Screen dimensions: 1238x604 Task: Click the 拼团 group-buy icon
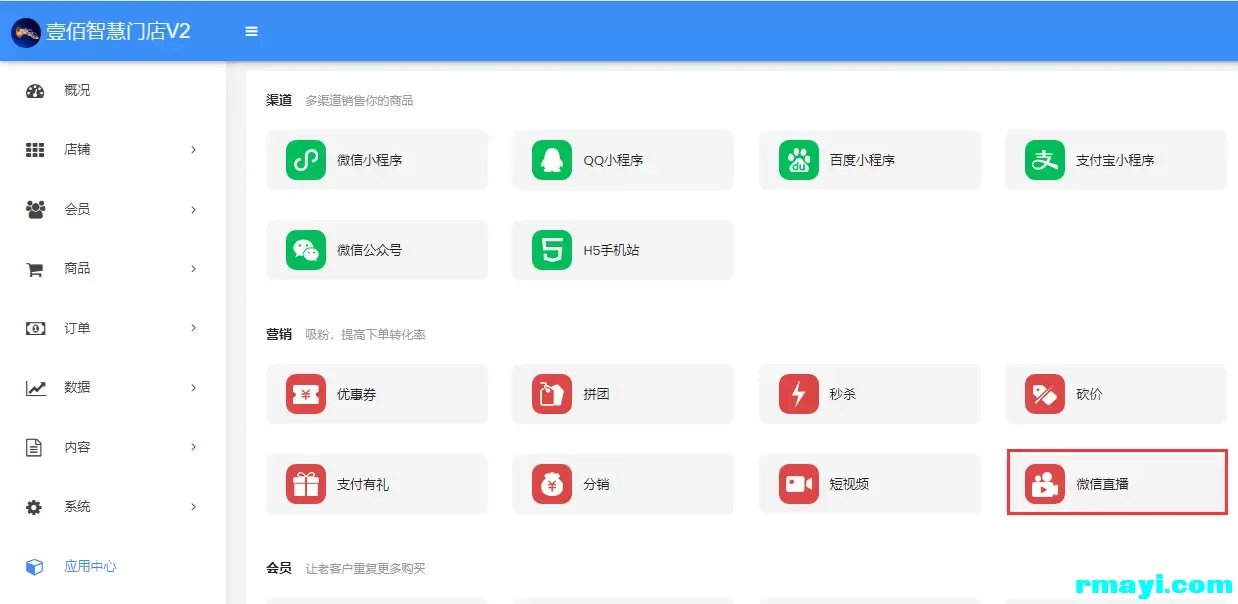point(552,394)
